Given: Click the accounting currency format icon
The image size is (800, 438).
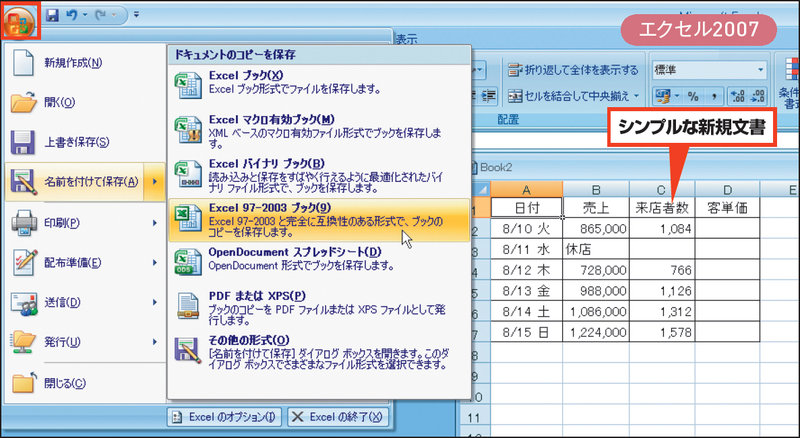Looking at the screenshot, I should tap(664, 96).
